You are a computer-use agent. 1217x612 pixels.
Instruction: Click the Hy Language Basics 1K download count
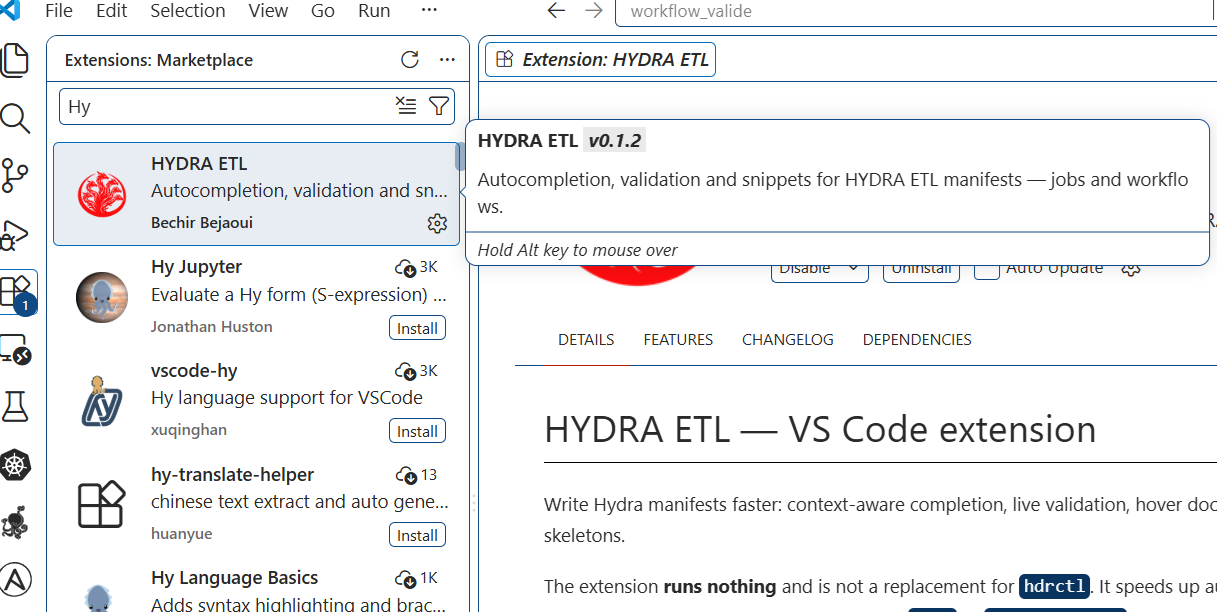417,578
